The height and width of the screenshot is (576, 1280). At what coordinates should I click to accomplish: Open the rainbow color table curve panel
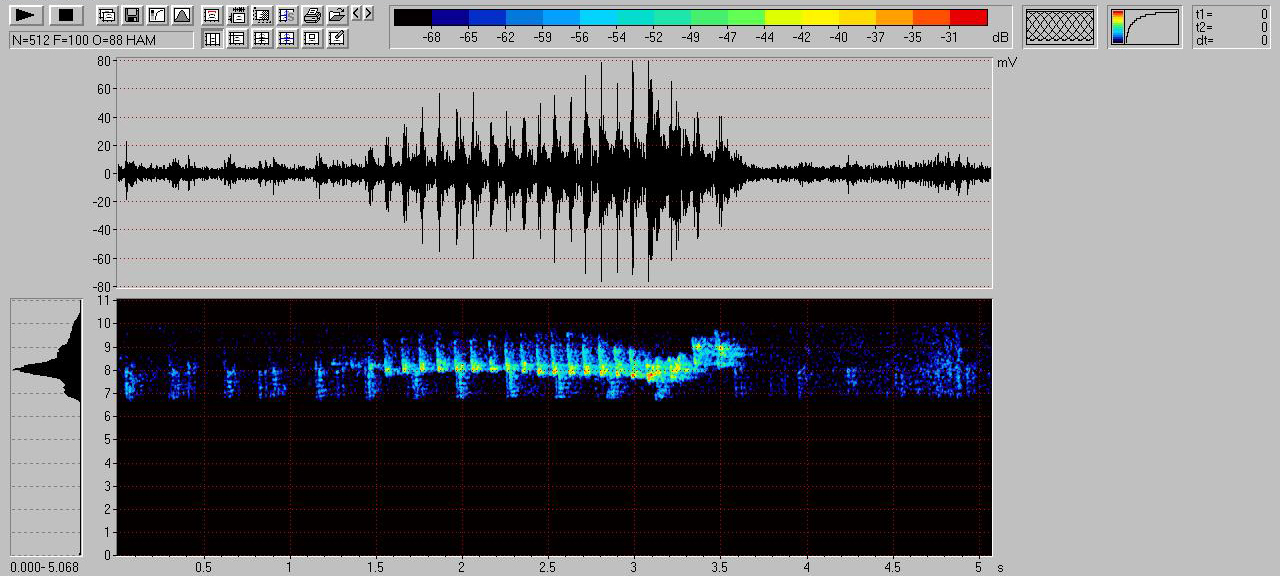[x=1145, y=27]
